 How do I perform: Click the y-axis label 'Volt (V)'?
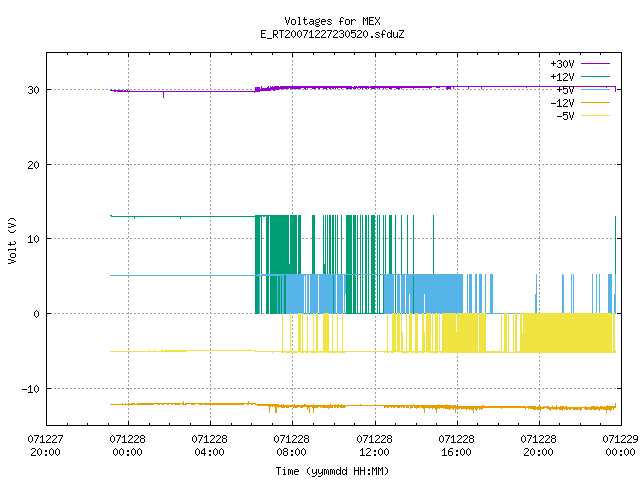point(12,241)
